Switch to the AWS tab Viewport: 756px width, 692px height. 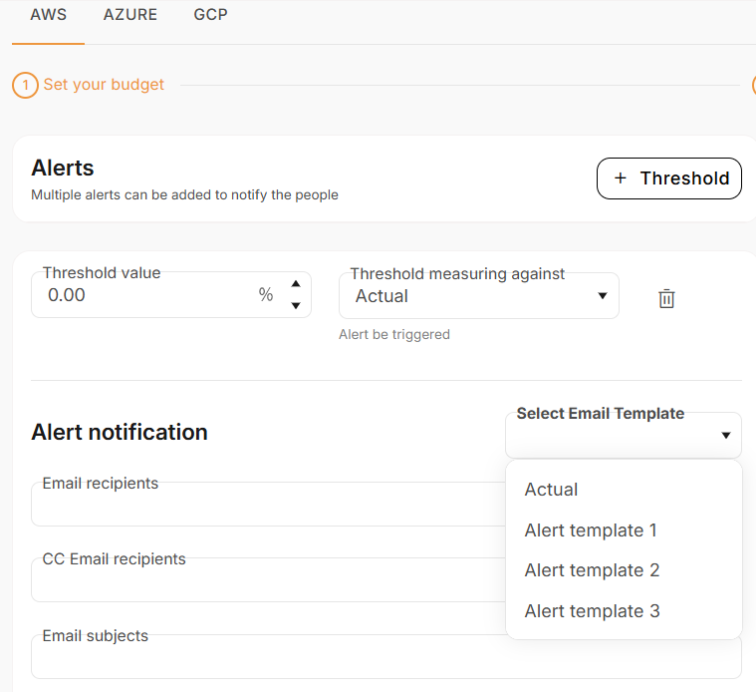48,15
